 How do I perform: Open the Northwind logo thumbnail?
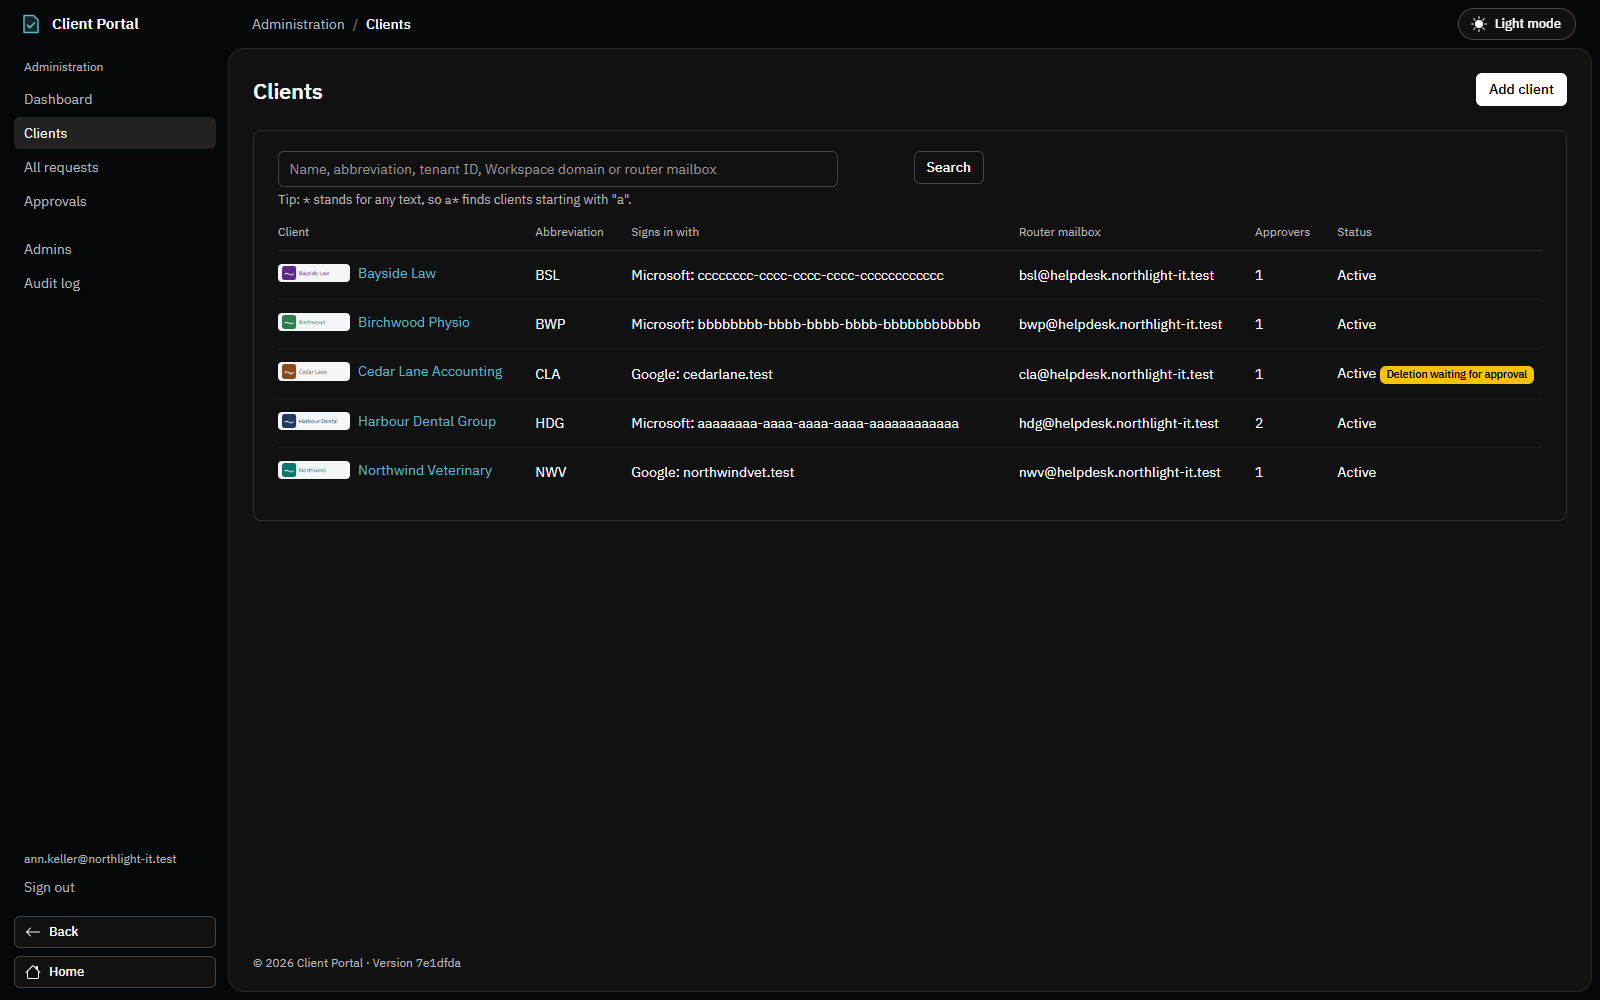point(314,470)
